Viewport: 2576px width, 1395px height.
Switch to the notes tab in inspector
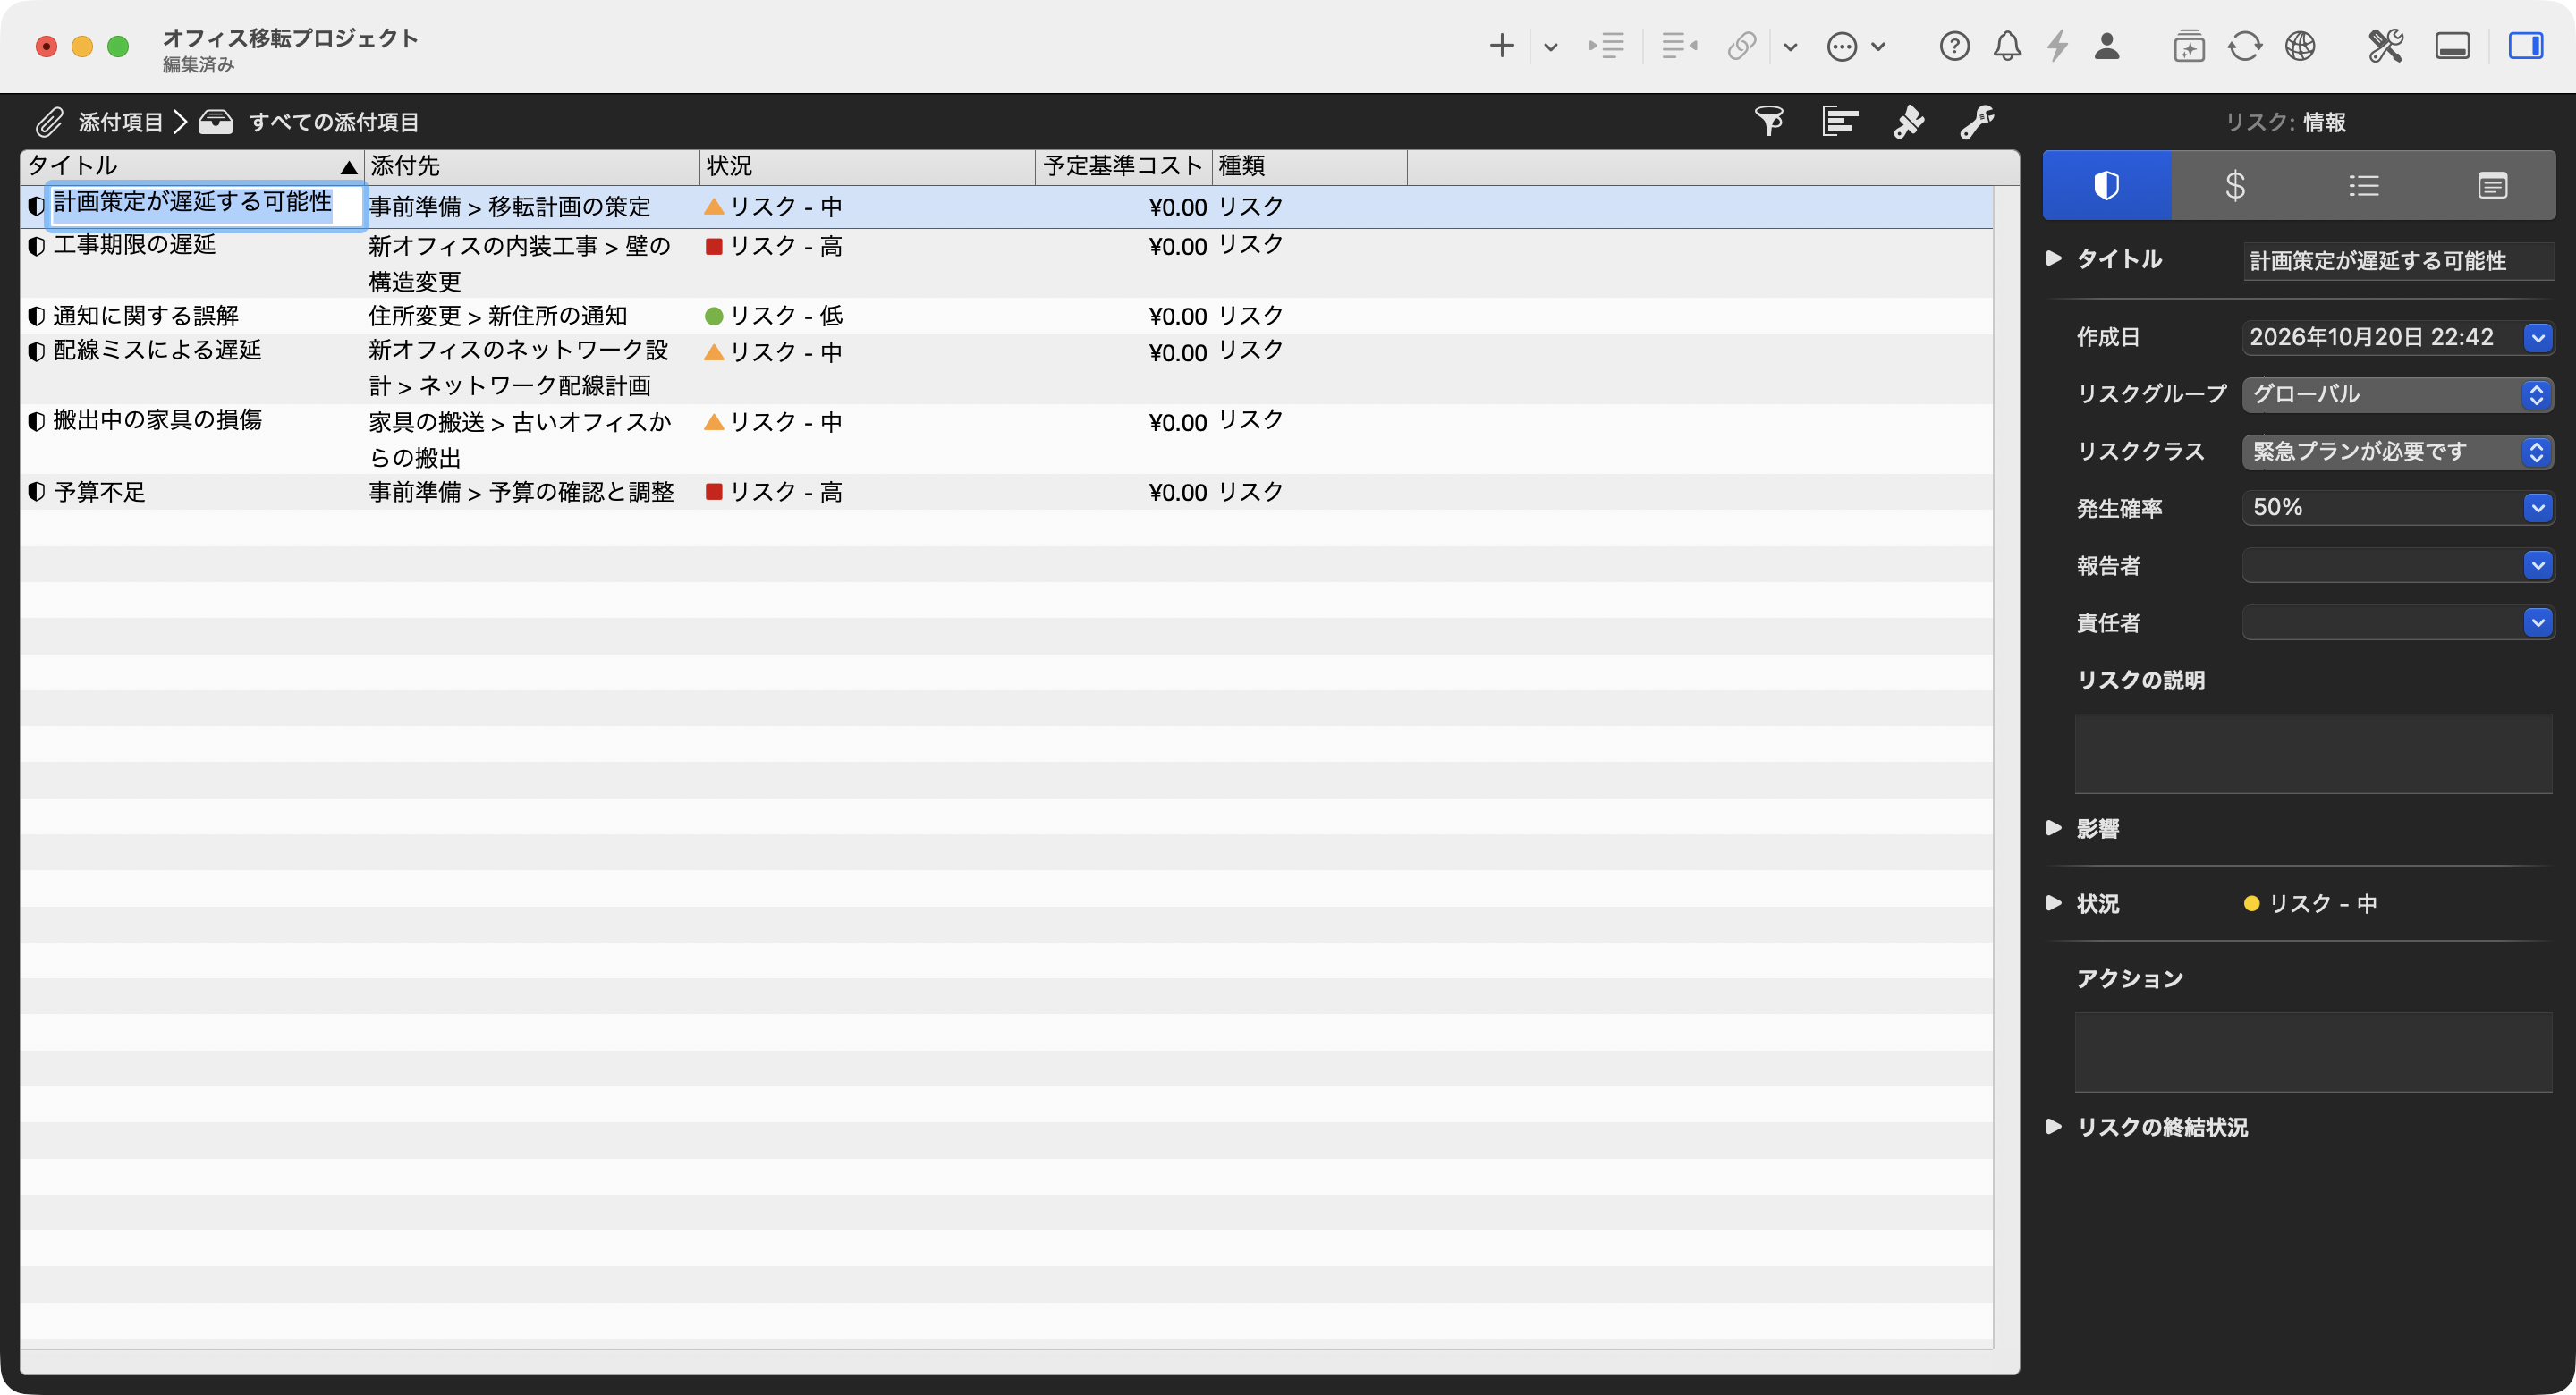click(2491, 185)
